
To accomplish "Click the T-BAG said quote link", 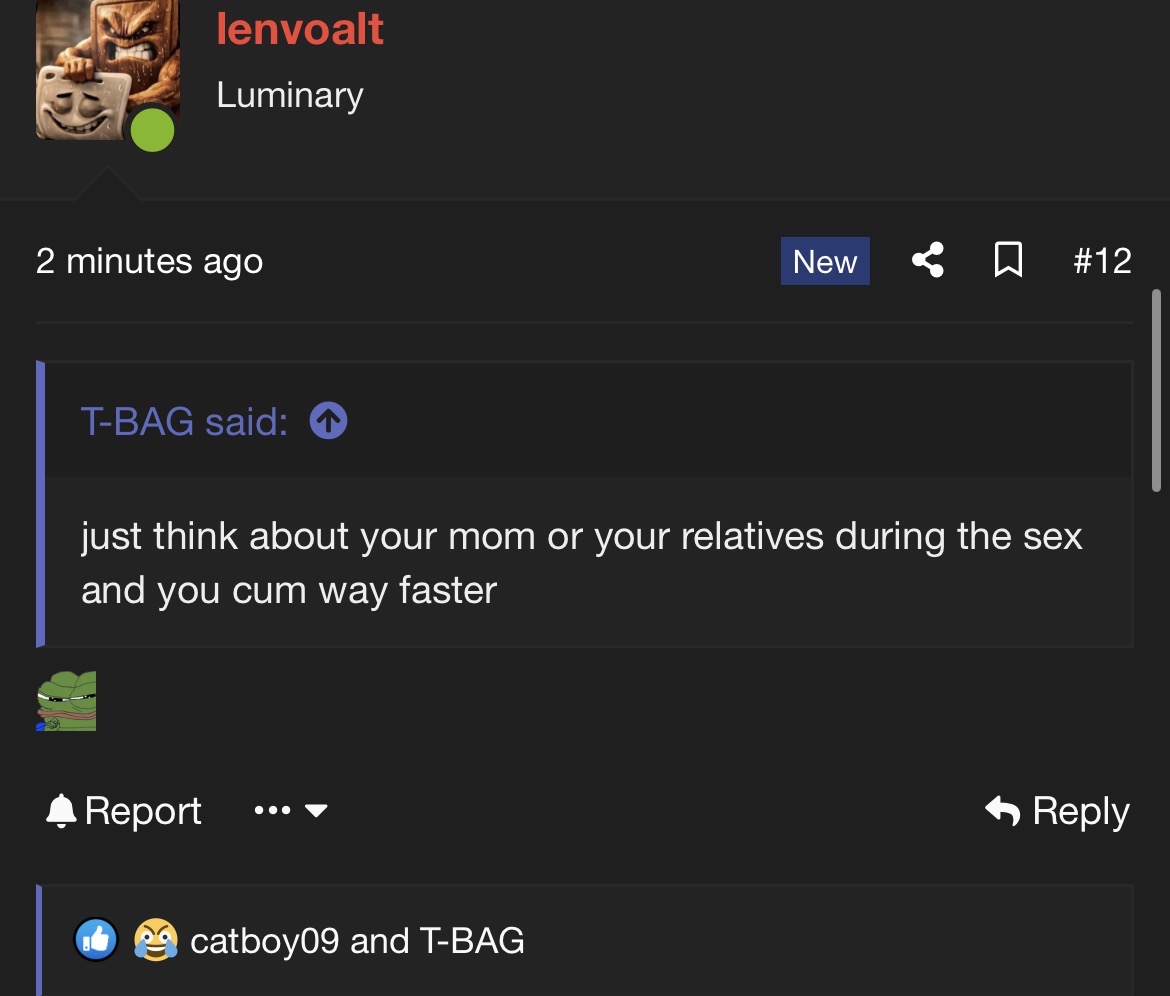I will [x=184, y=421].
